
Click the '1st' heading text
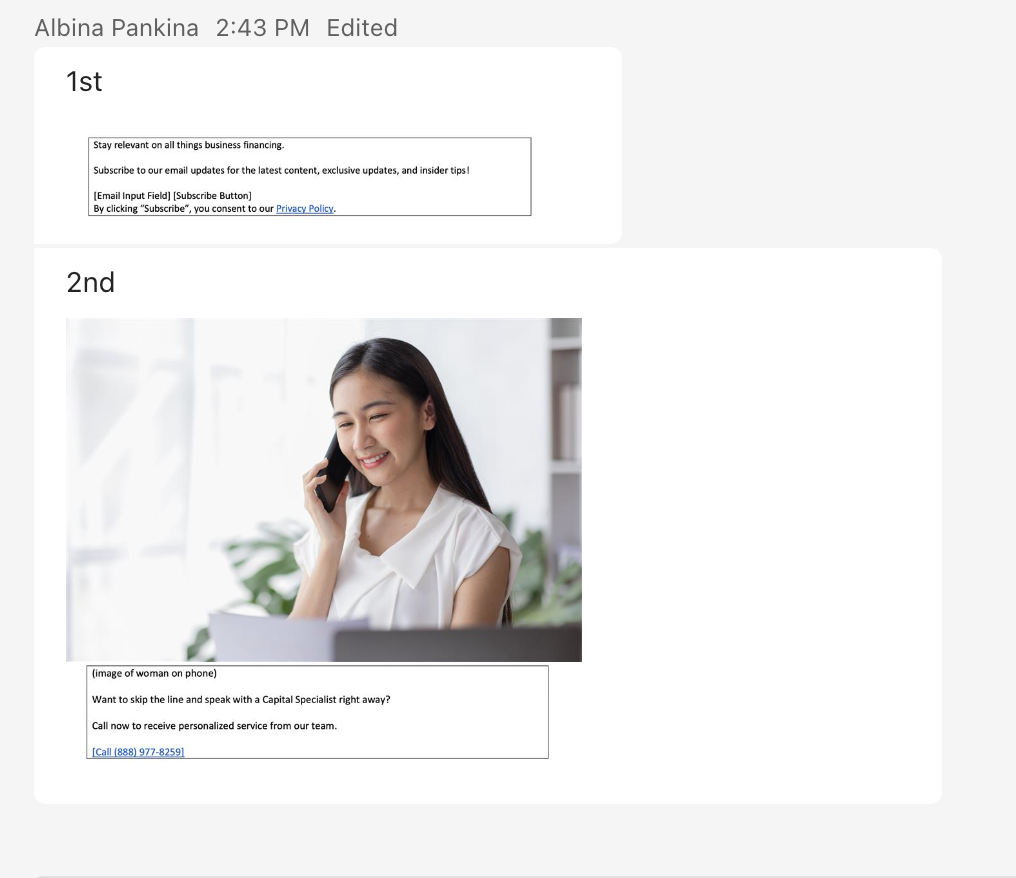tap(84, 82)
